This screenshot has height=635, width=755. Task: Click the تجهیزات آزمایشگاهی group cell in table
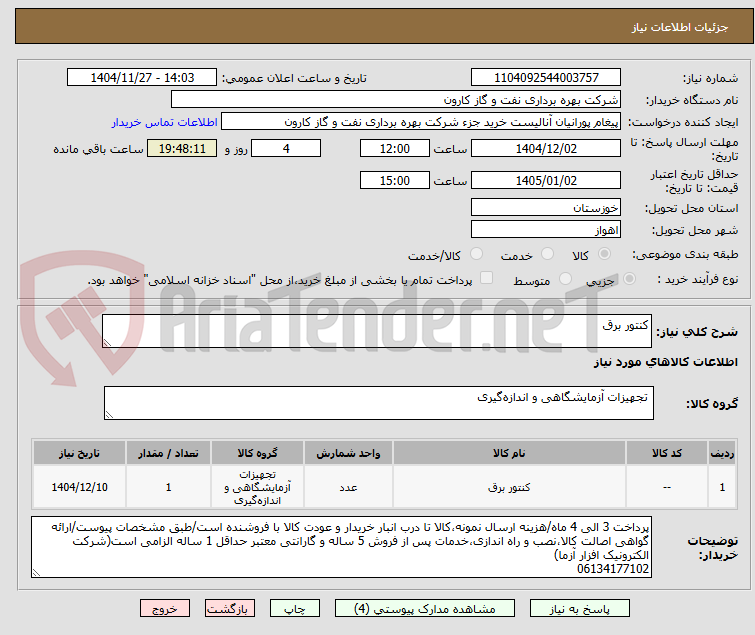pos(257,487)
